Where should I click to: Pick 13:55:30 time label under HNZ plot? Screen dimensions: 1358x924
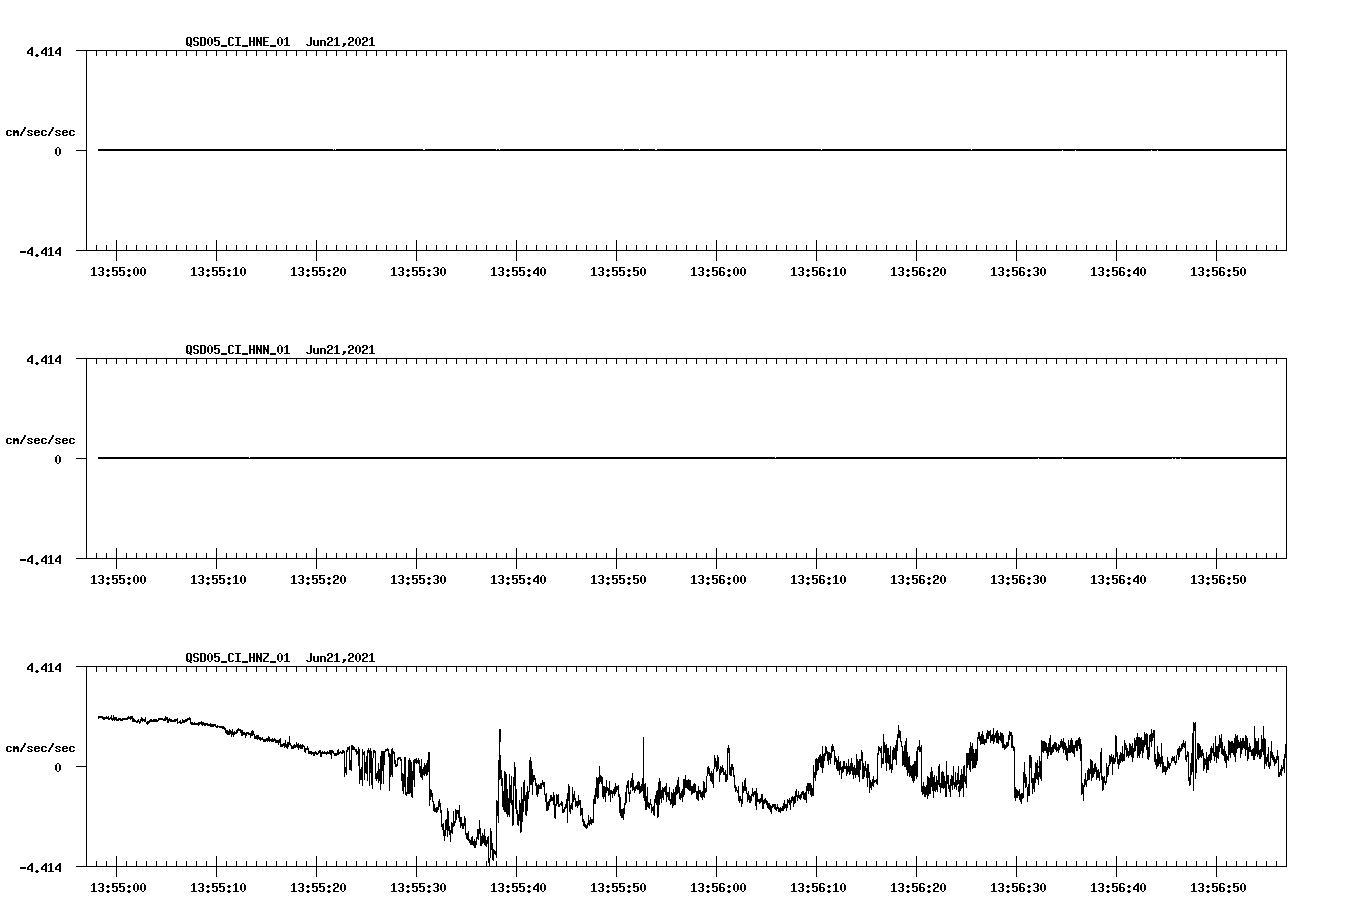418,888
